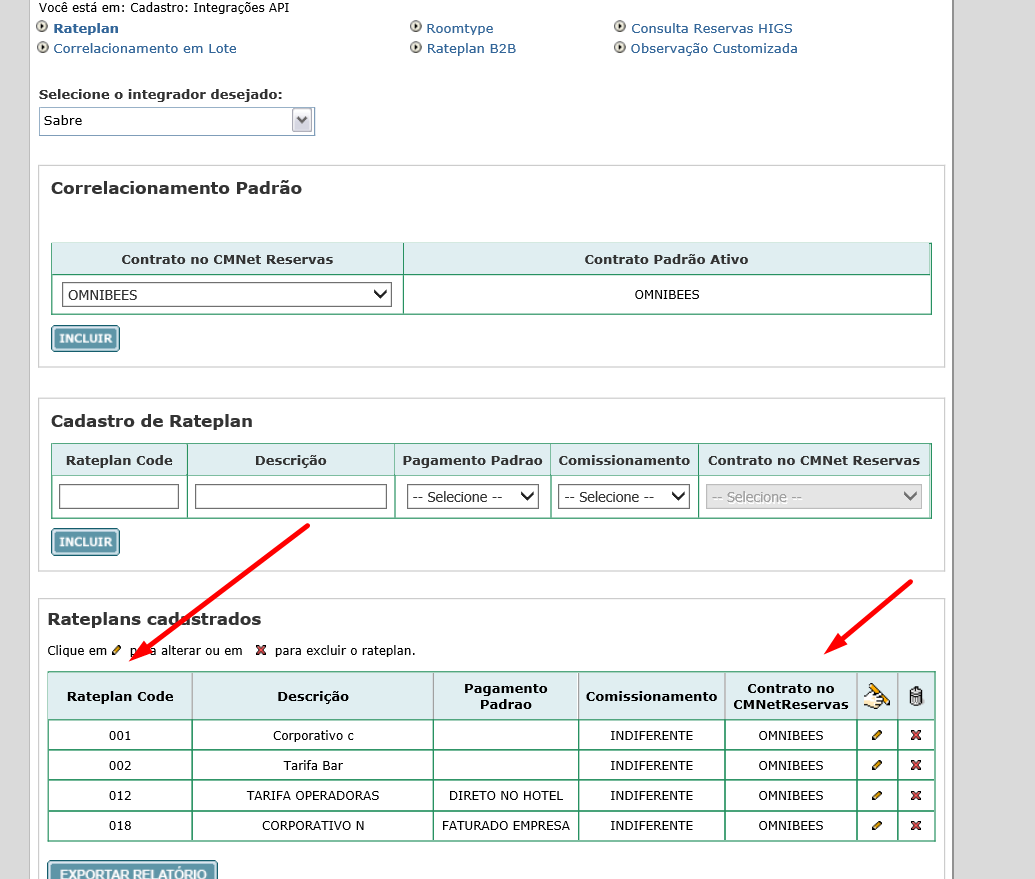
Task: Open the Comissionamento Selecione dropdown
Action: point(624,496)
